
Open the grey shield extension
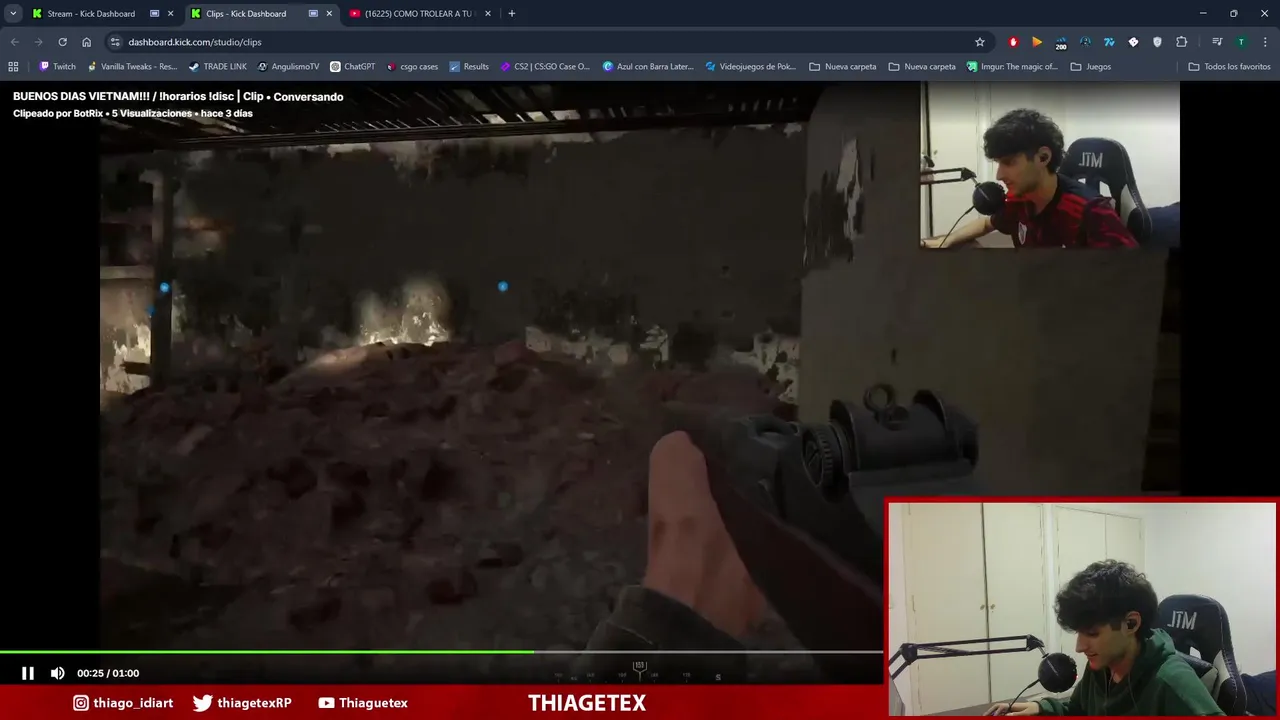(x=1157, y=42)
